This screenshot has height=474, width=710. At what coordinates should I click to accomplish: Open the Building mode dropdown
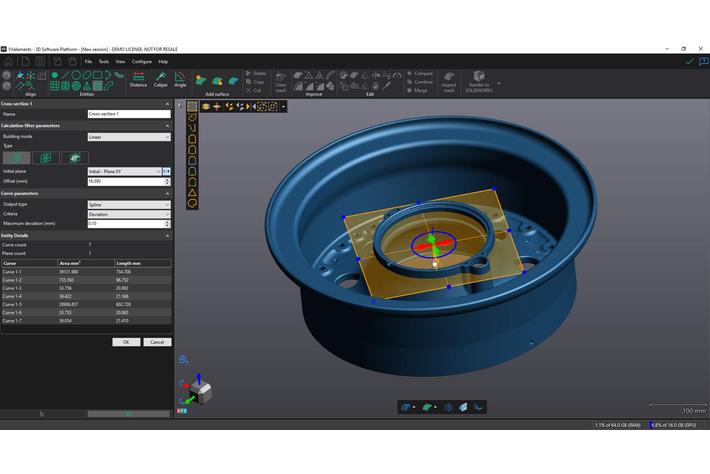tap(129, 136)
